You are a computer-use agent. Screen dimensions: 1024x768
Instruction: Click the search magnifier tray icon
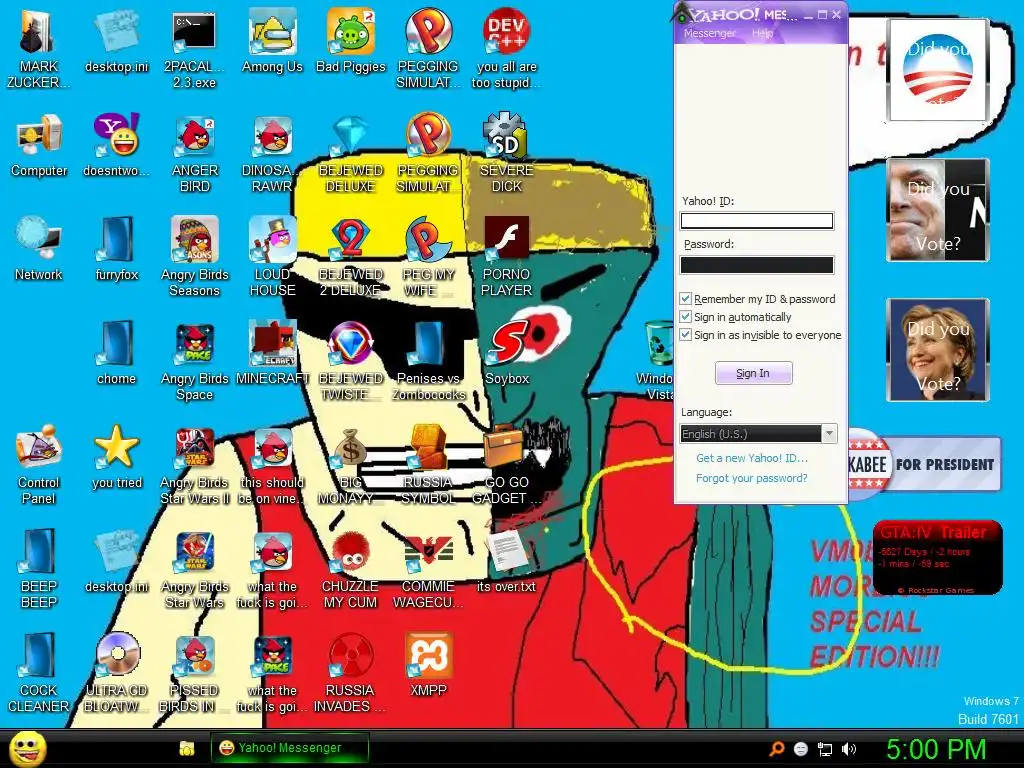(x=776, y=749)
